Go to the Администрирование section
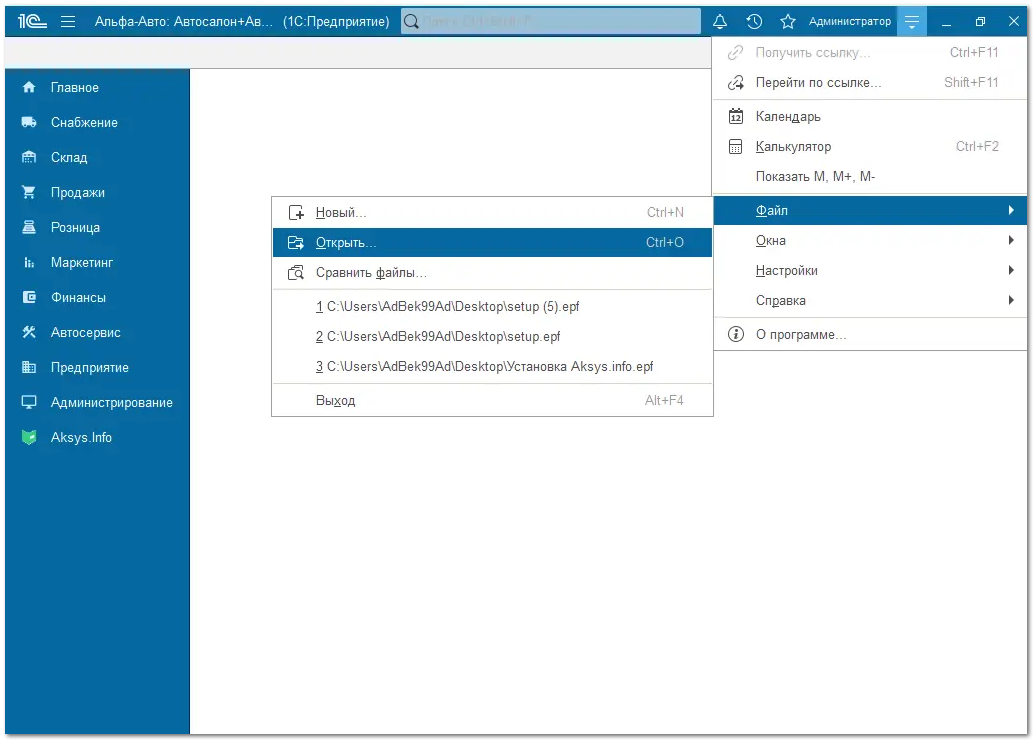This screenshot has height=743, width=1036. pos(97,402)
